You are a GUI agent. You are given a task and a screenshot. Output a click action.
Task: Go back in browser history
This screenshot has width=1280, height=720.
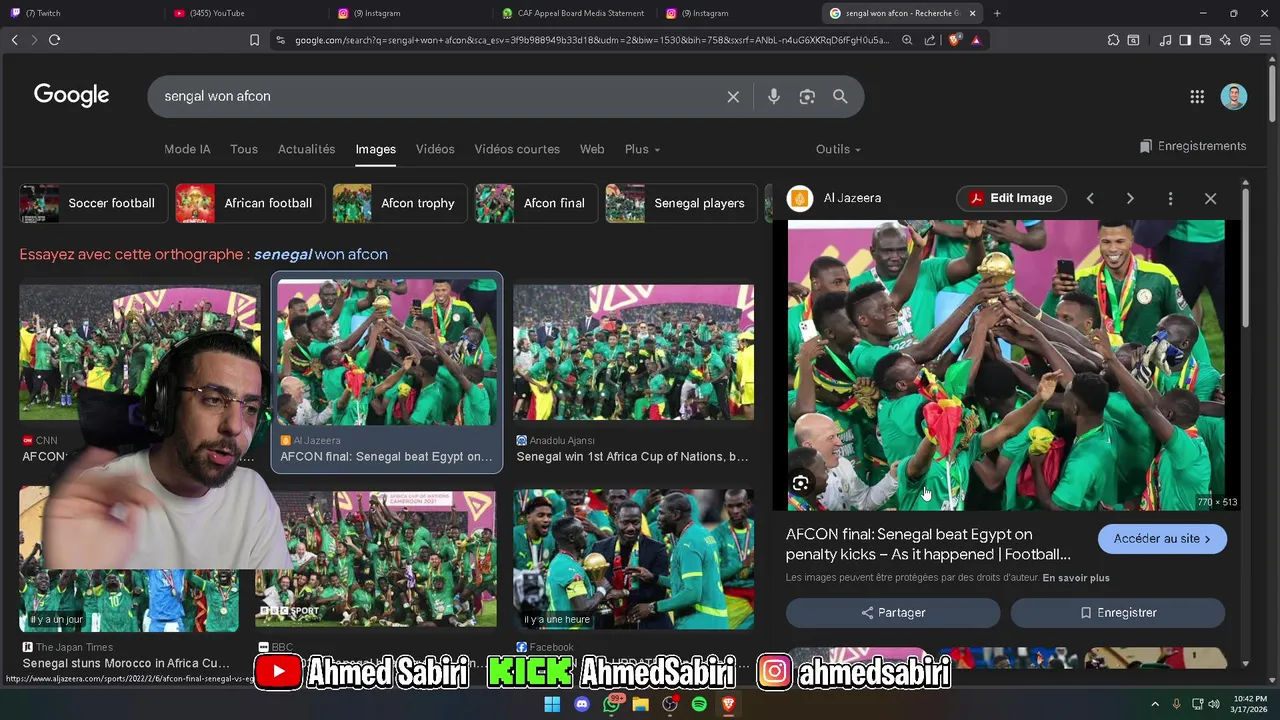point(14,40)
